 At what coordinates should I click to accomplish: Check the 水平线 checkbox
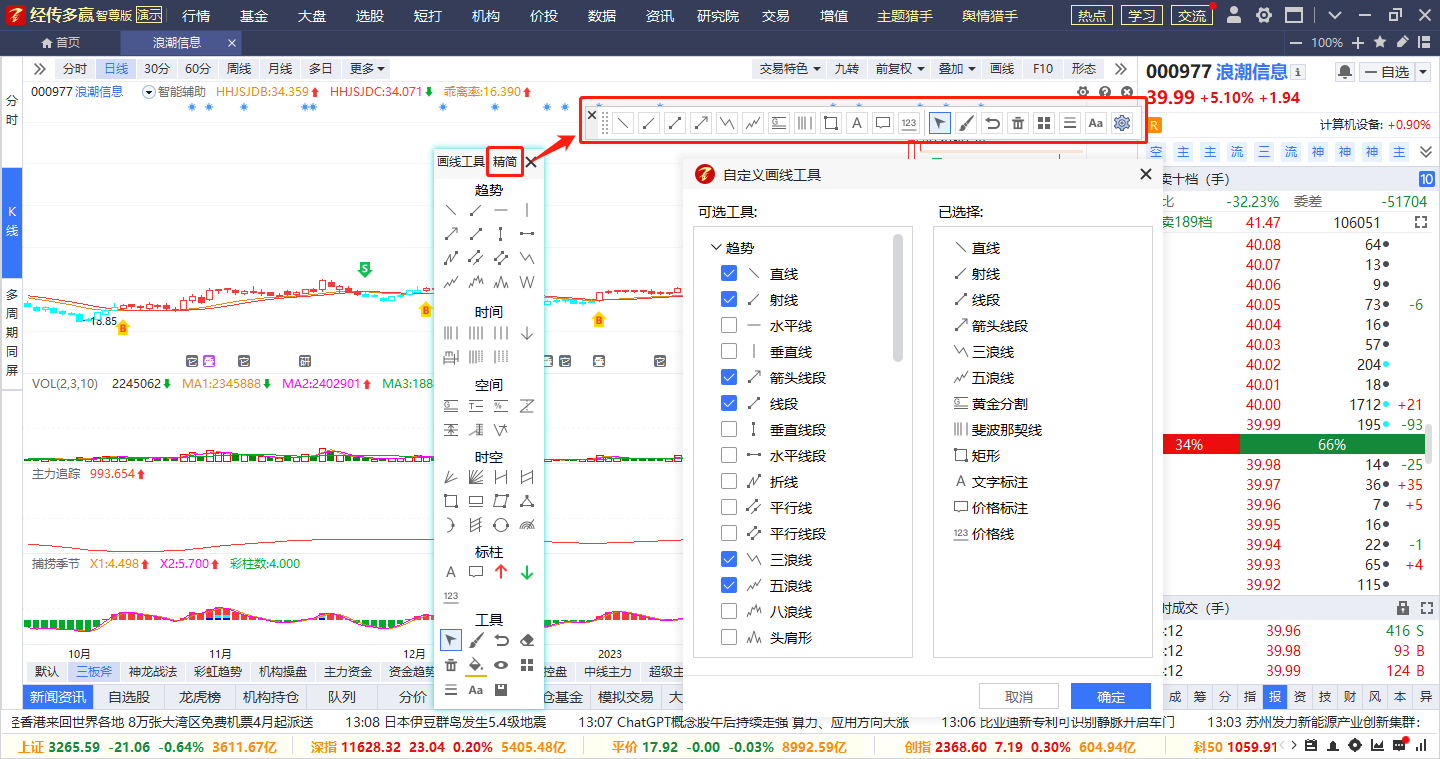coord(729,325)
